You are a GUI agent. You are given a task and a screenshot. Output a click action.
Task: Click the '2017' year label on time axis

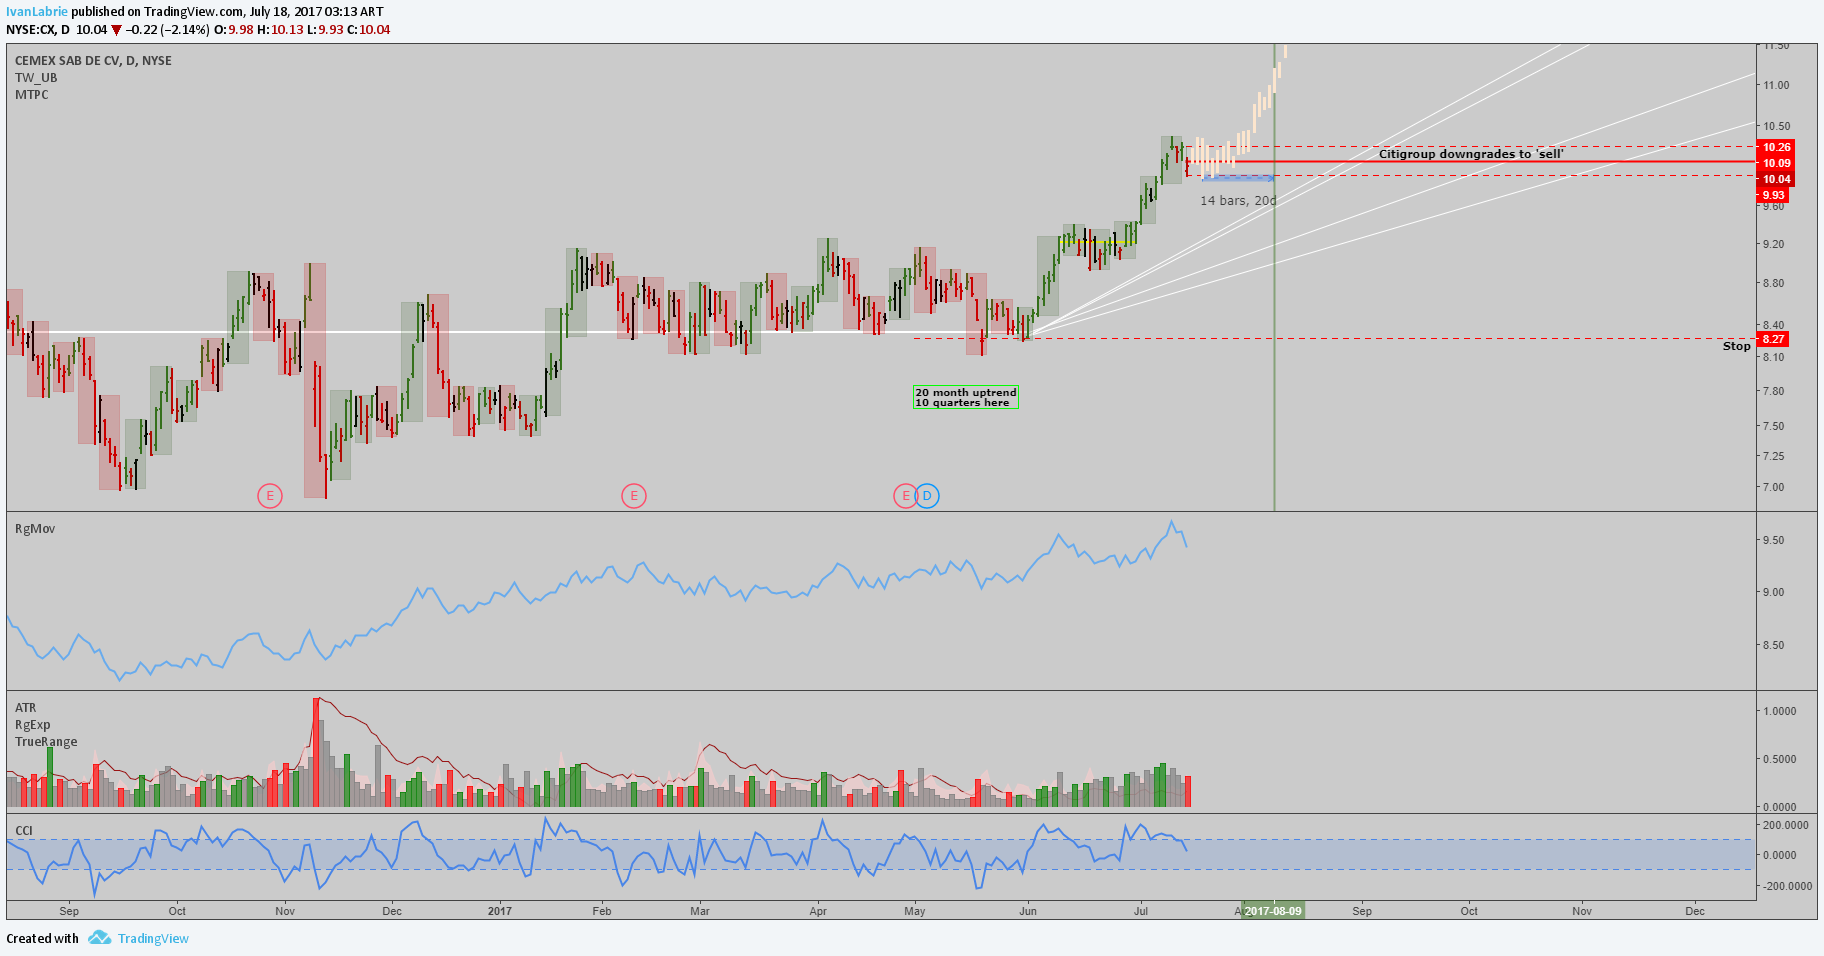[499, 911]
